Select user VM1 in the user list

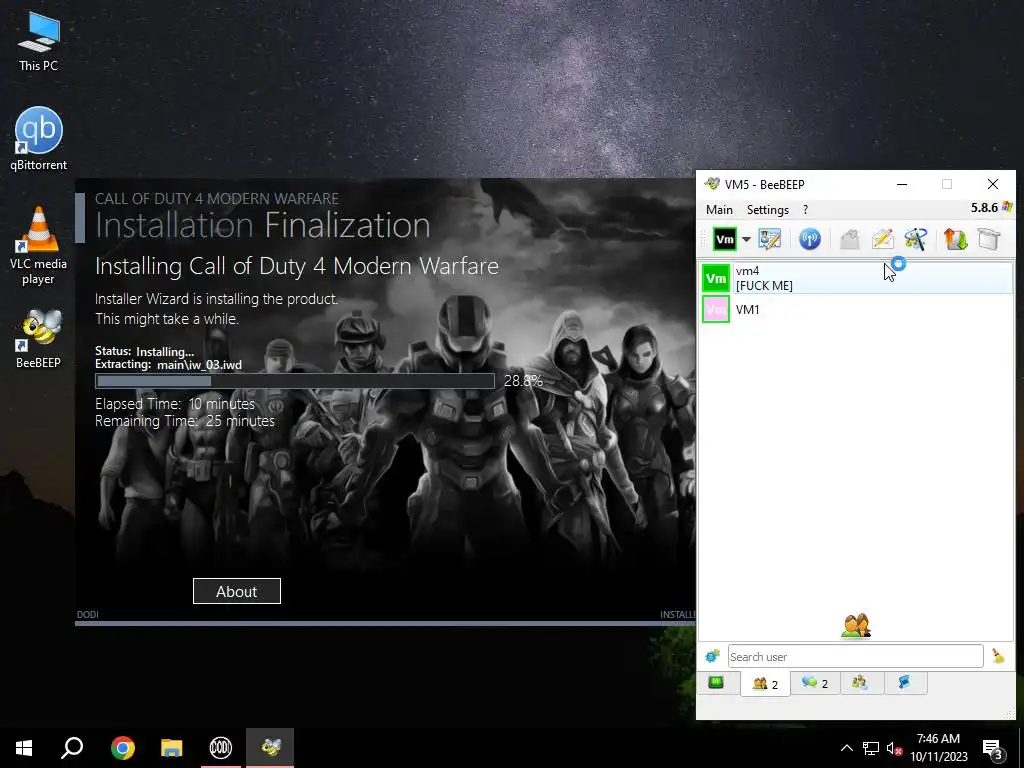pyautogui.click(x=856, y=309)
